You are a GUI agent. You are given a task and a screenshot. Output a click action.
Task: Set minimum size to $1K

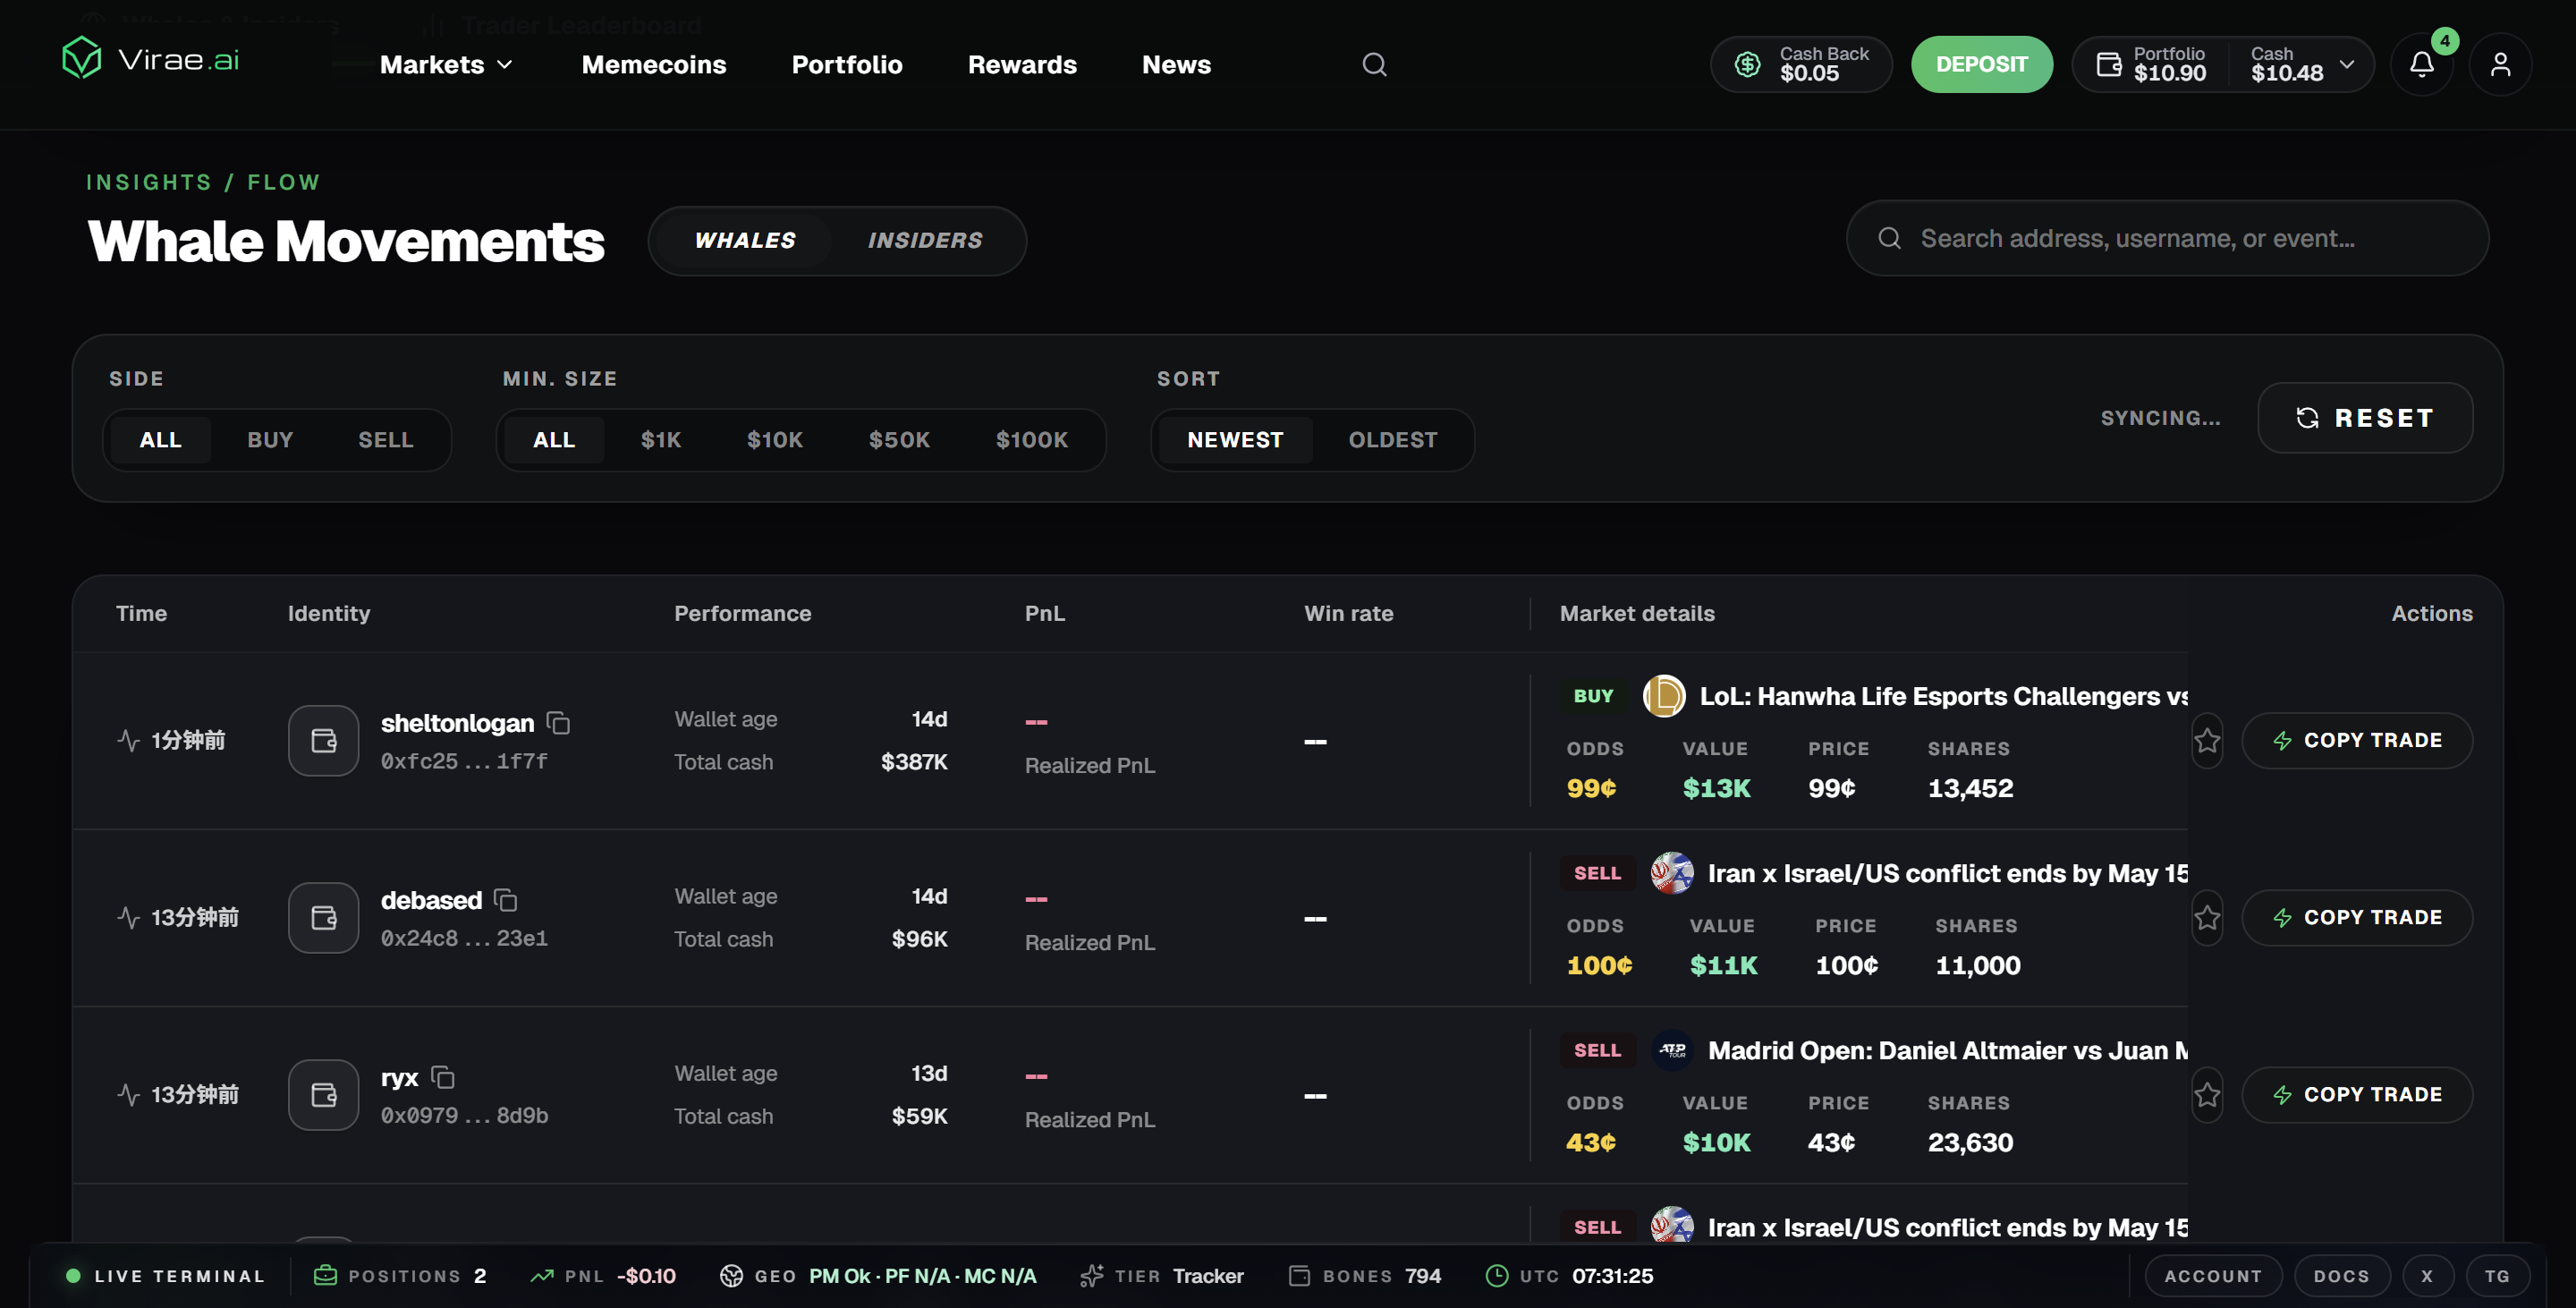(x=661, y=440)
